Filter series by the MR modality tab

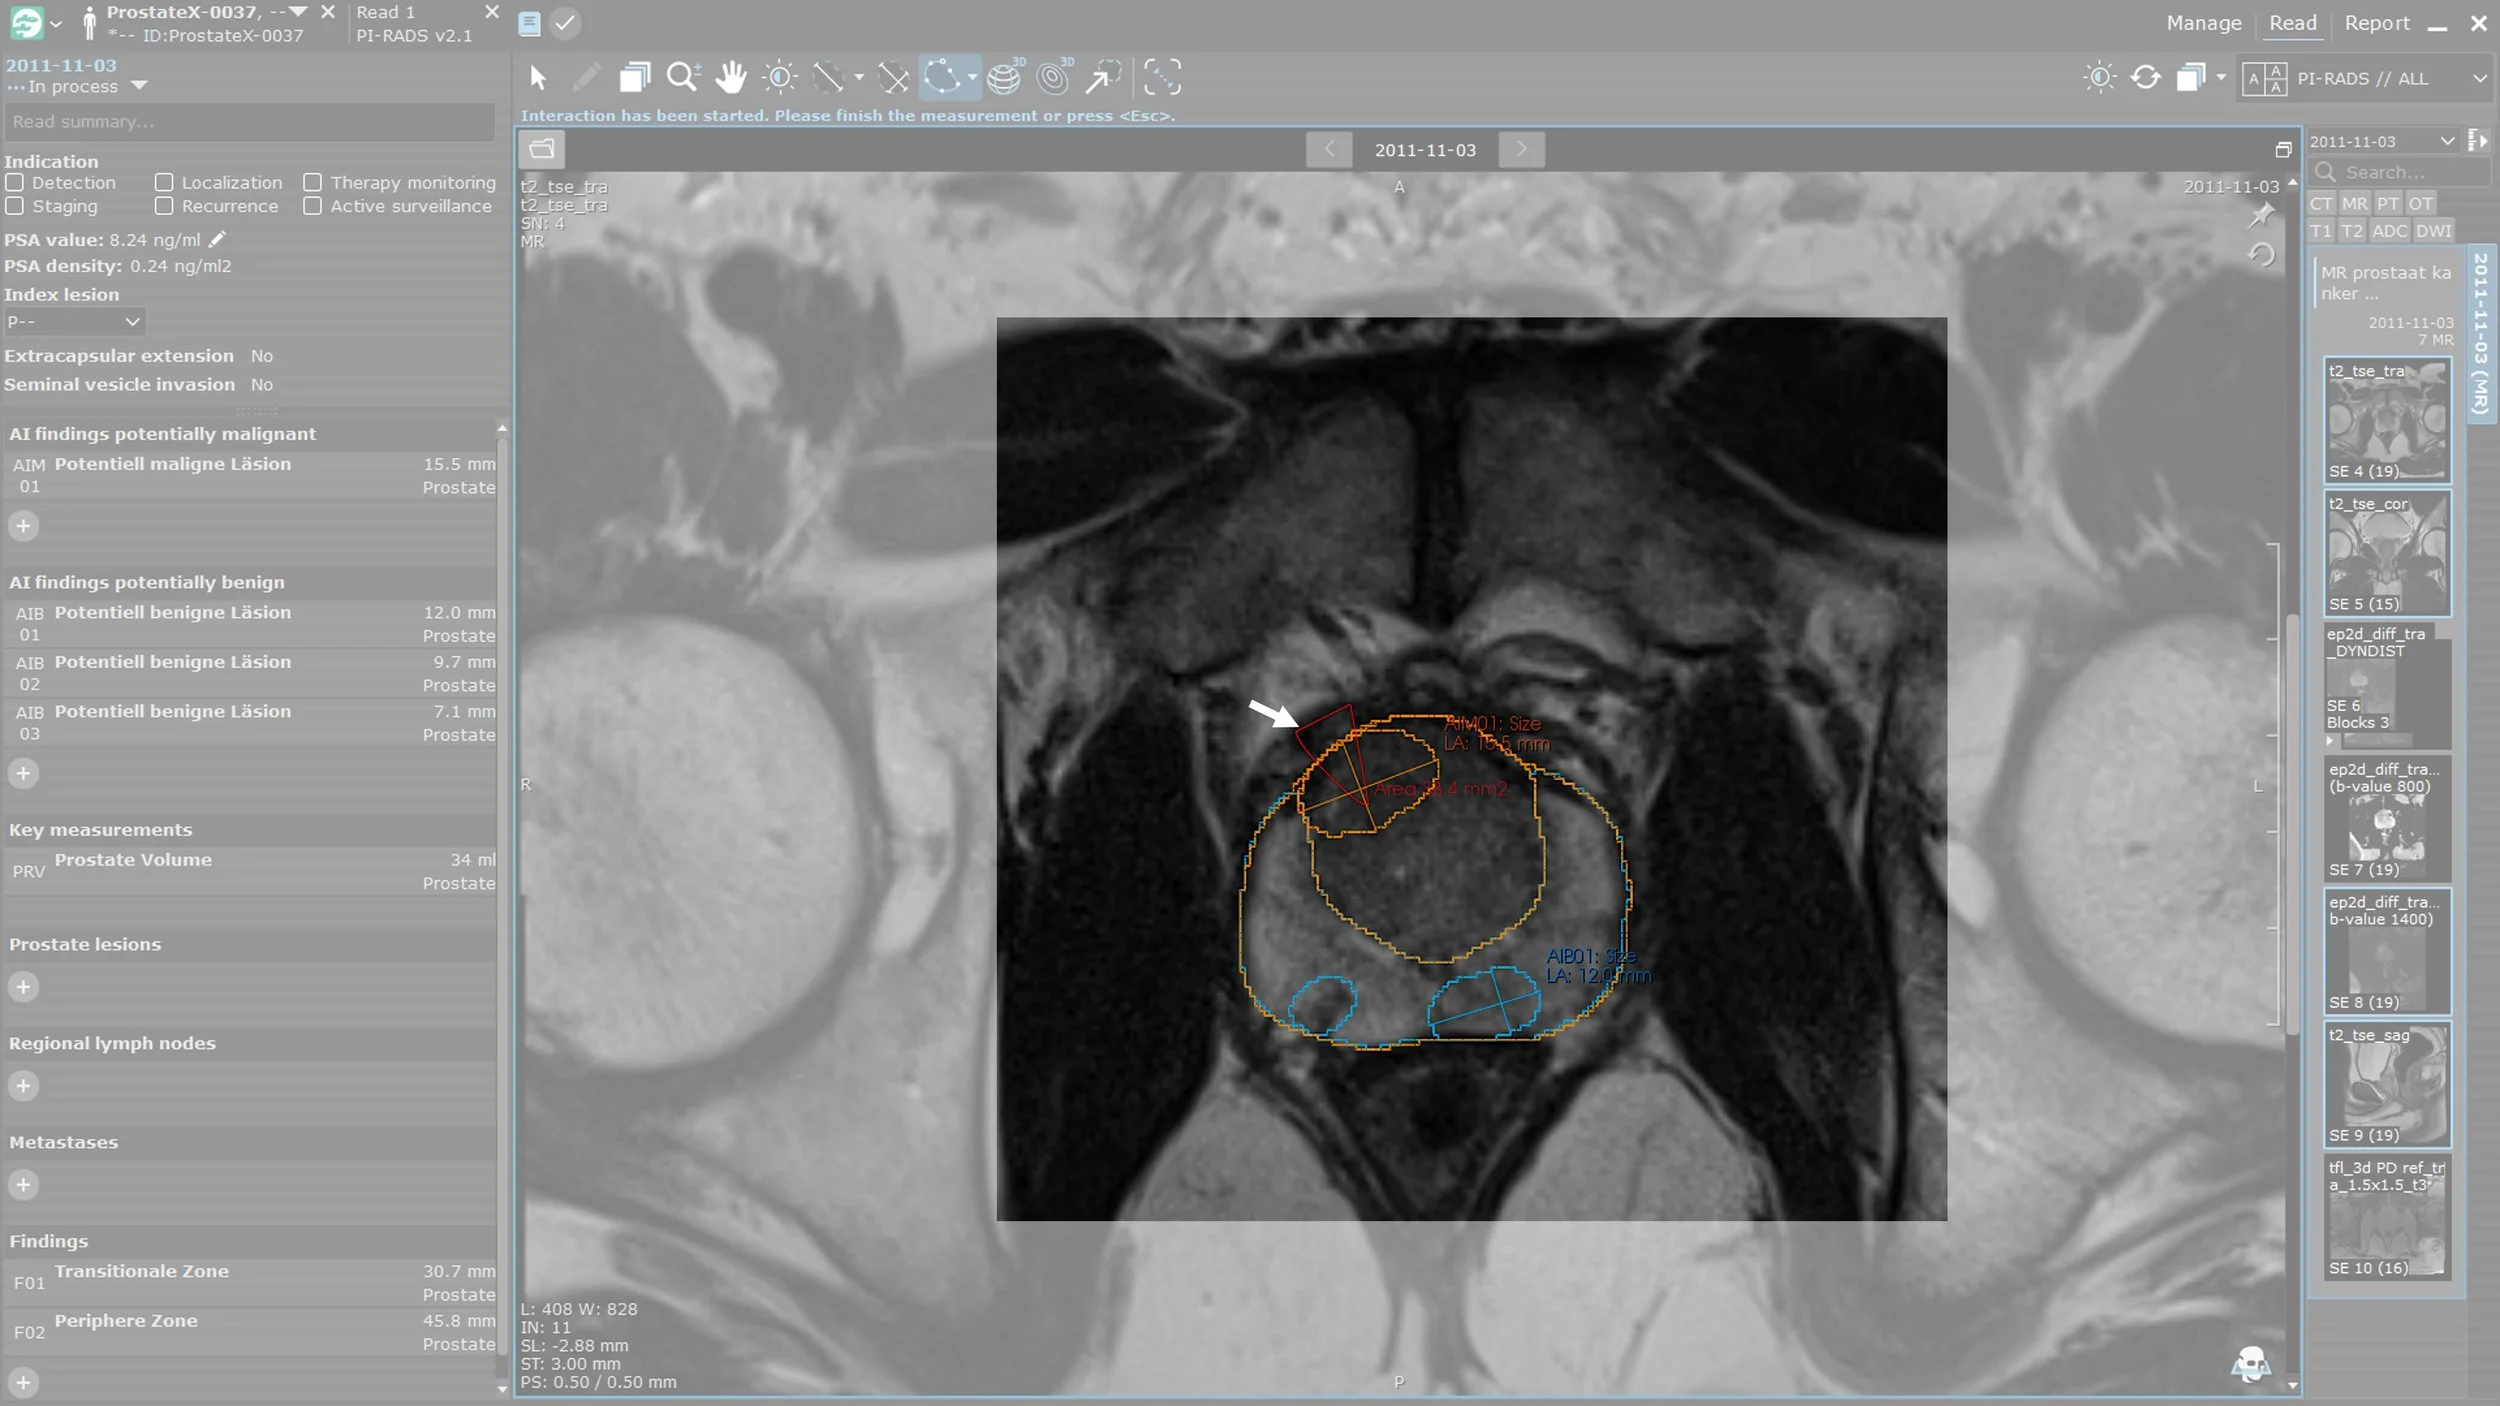(2355, 203)
